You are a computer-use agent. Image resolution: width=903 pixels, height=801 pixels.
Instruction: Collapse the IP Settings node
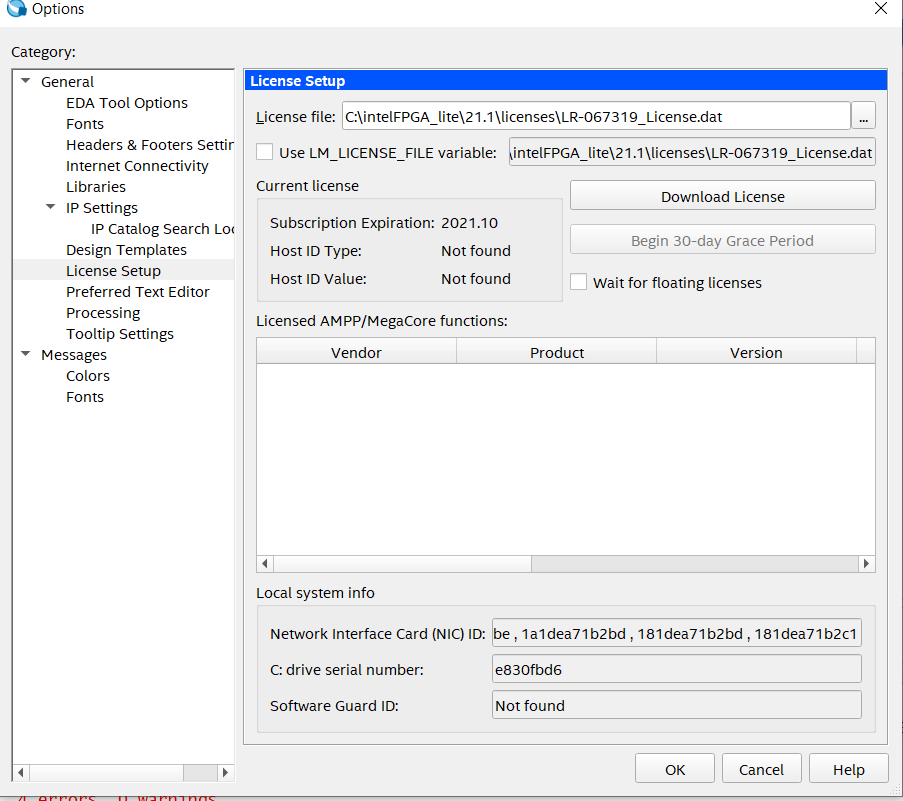[x=51, y=207]
